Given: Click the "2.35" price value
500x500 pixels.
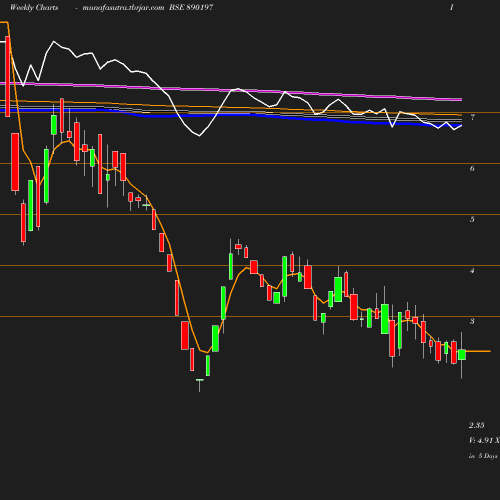Looking at the screenshot, I should point(477,425).
